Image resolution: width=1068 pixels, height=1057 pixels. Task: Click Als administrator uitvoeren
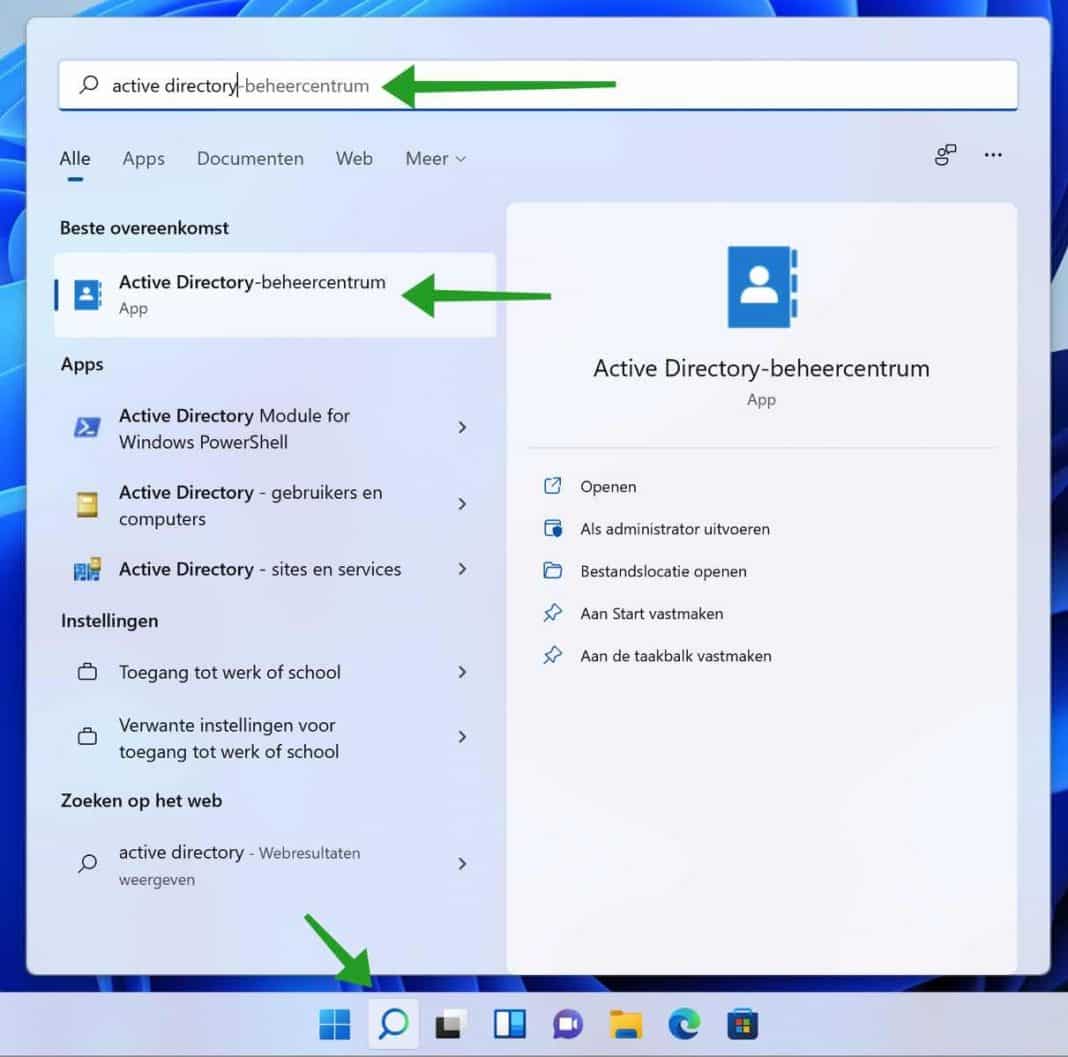click(675, 528)
